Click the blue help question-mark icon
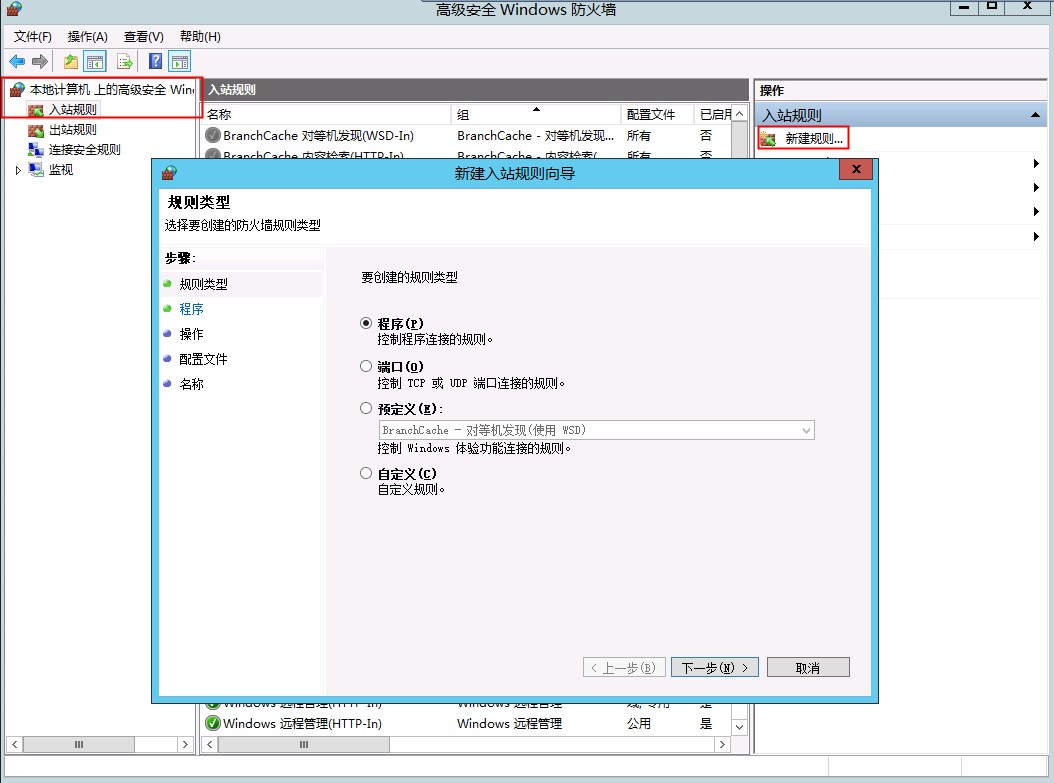Viewport: 1054px width, 783px height. tap(156, 62)
